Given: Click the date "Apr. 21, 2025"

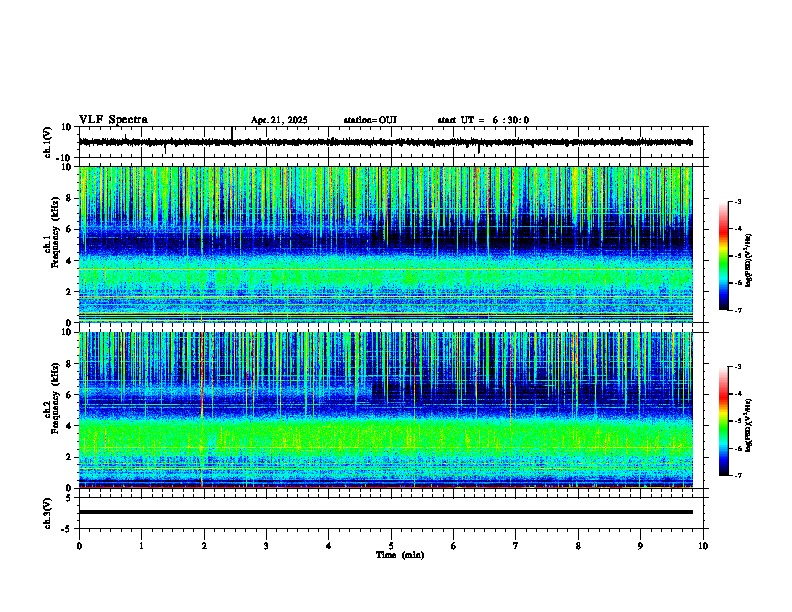Looking at the screenshot, I should pos(279,120).
